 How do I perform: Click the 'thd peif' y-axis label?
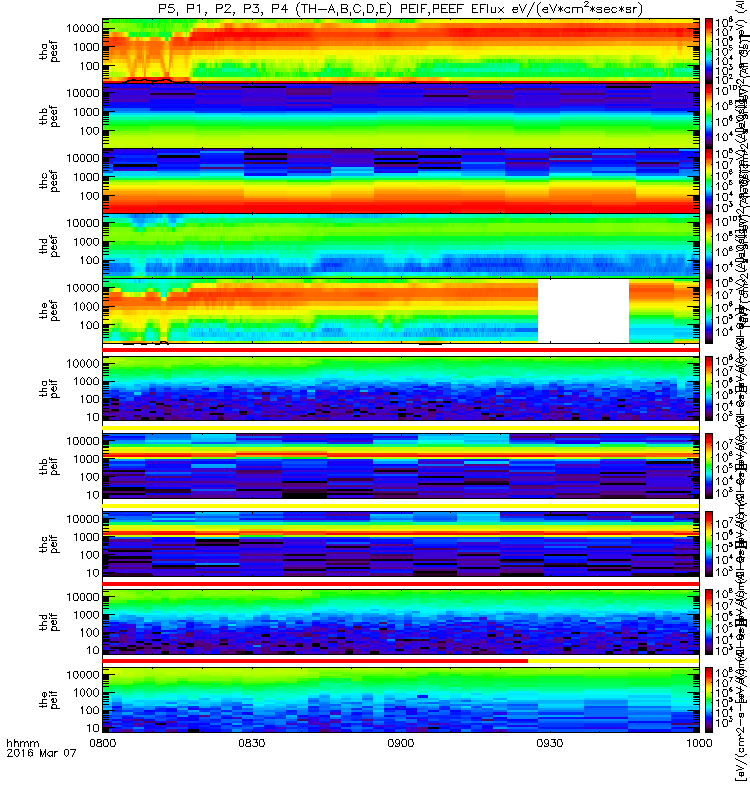(x=49, y=622)
